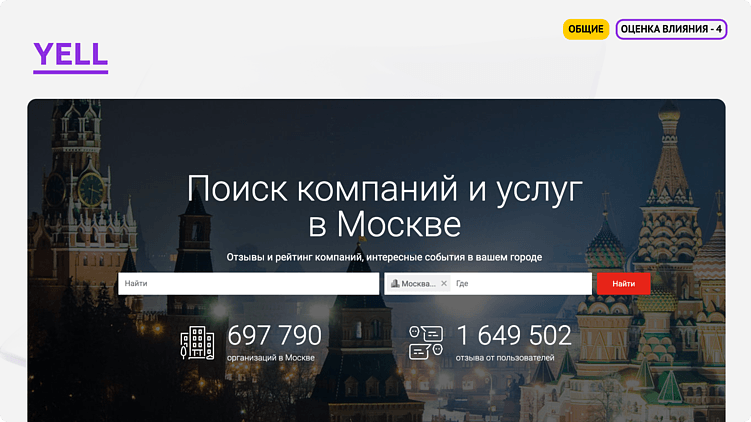Click the YELL logo

pyautogui.click(x=70, y=57)
